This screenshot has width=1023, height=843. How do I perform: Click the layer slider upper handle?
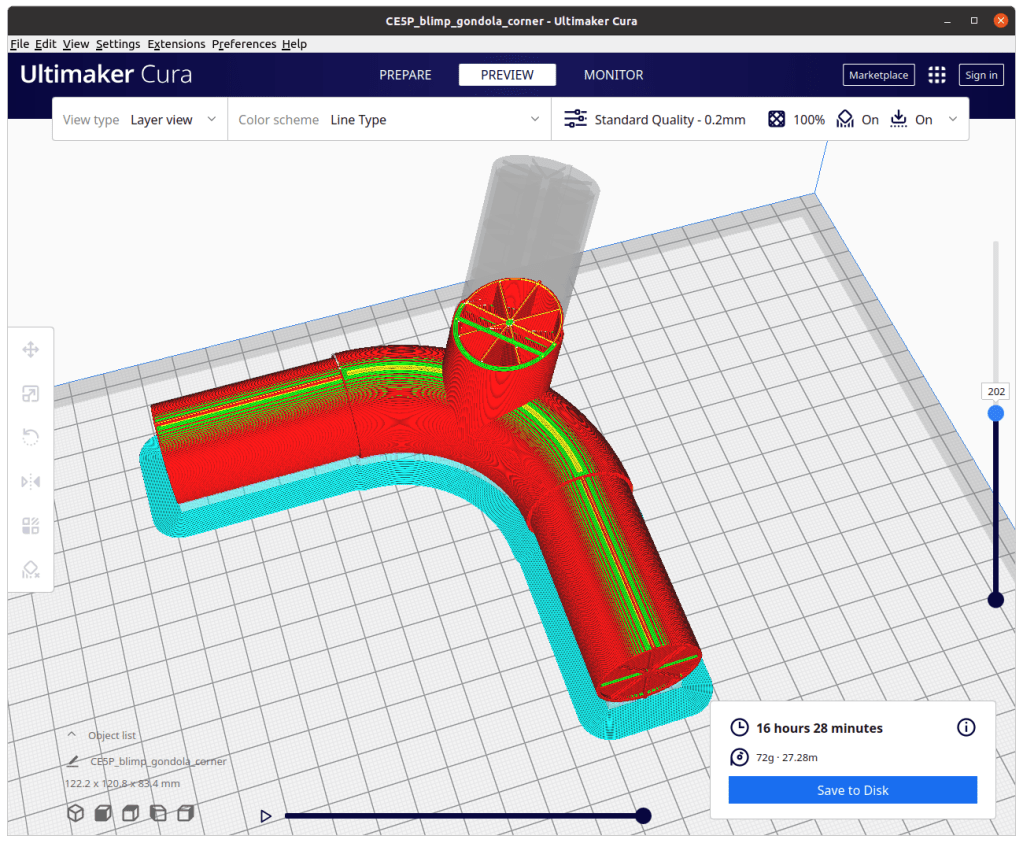tap(995, 413)
